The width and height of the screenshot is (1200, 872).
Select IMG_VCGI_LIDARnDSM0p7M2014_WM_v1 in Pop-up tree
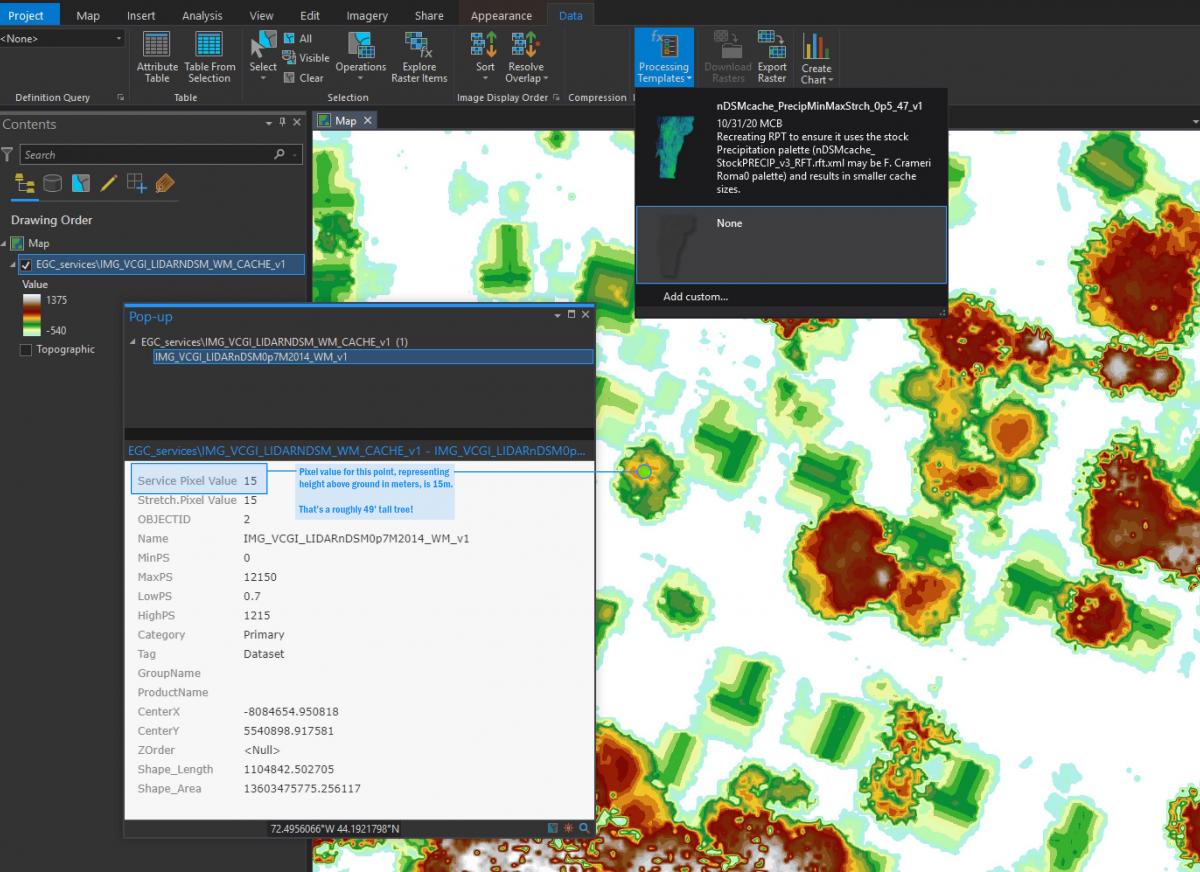click(373, 357)
